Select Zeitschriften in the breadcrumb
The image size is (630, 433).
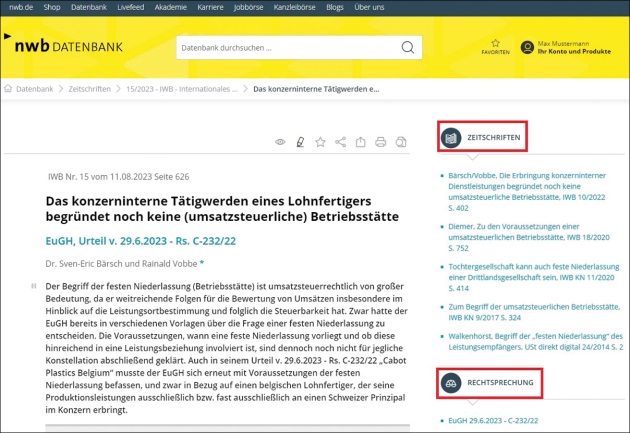89,89
